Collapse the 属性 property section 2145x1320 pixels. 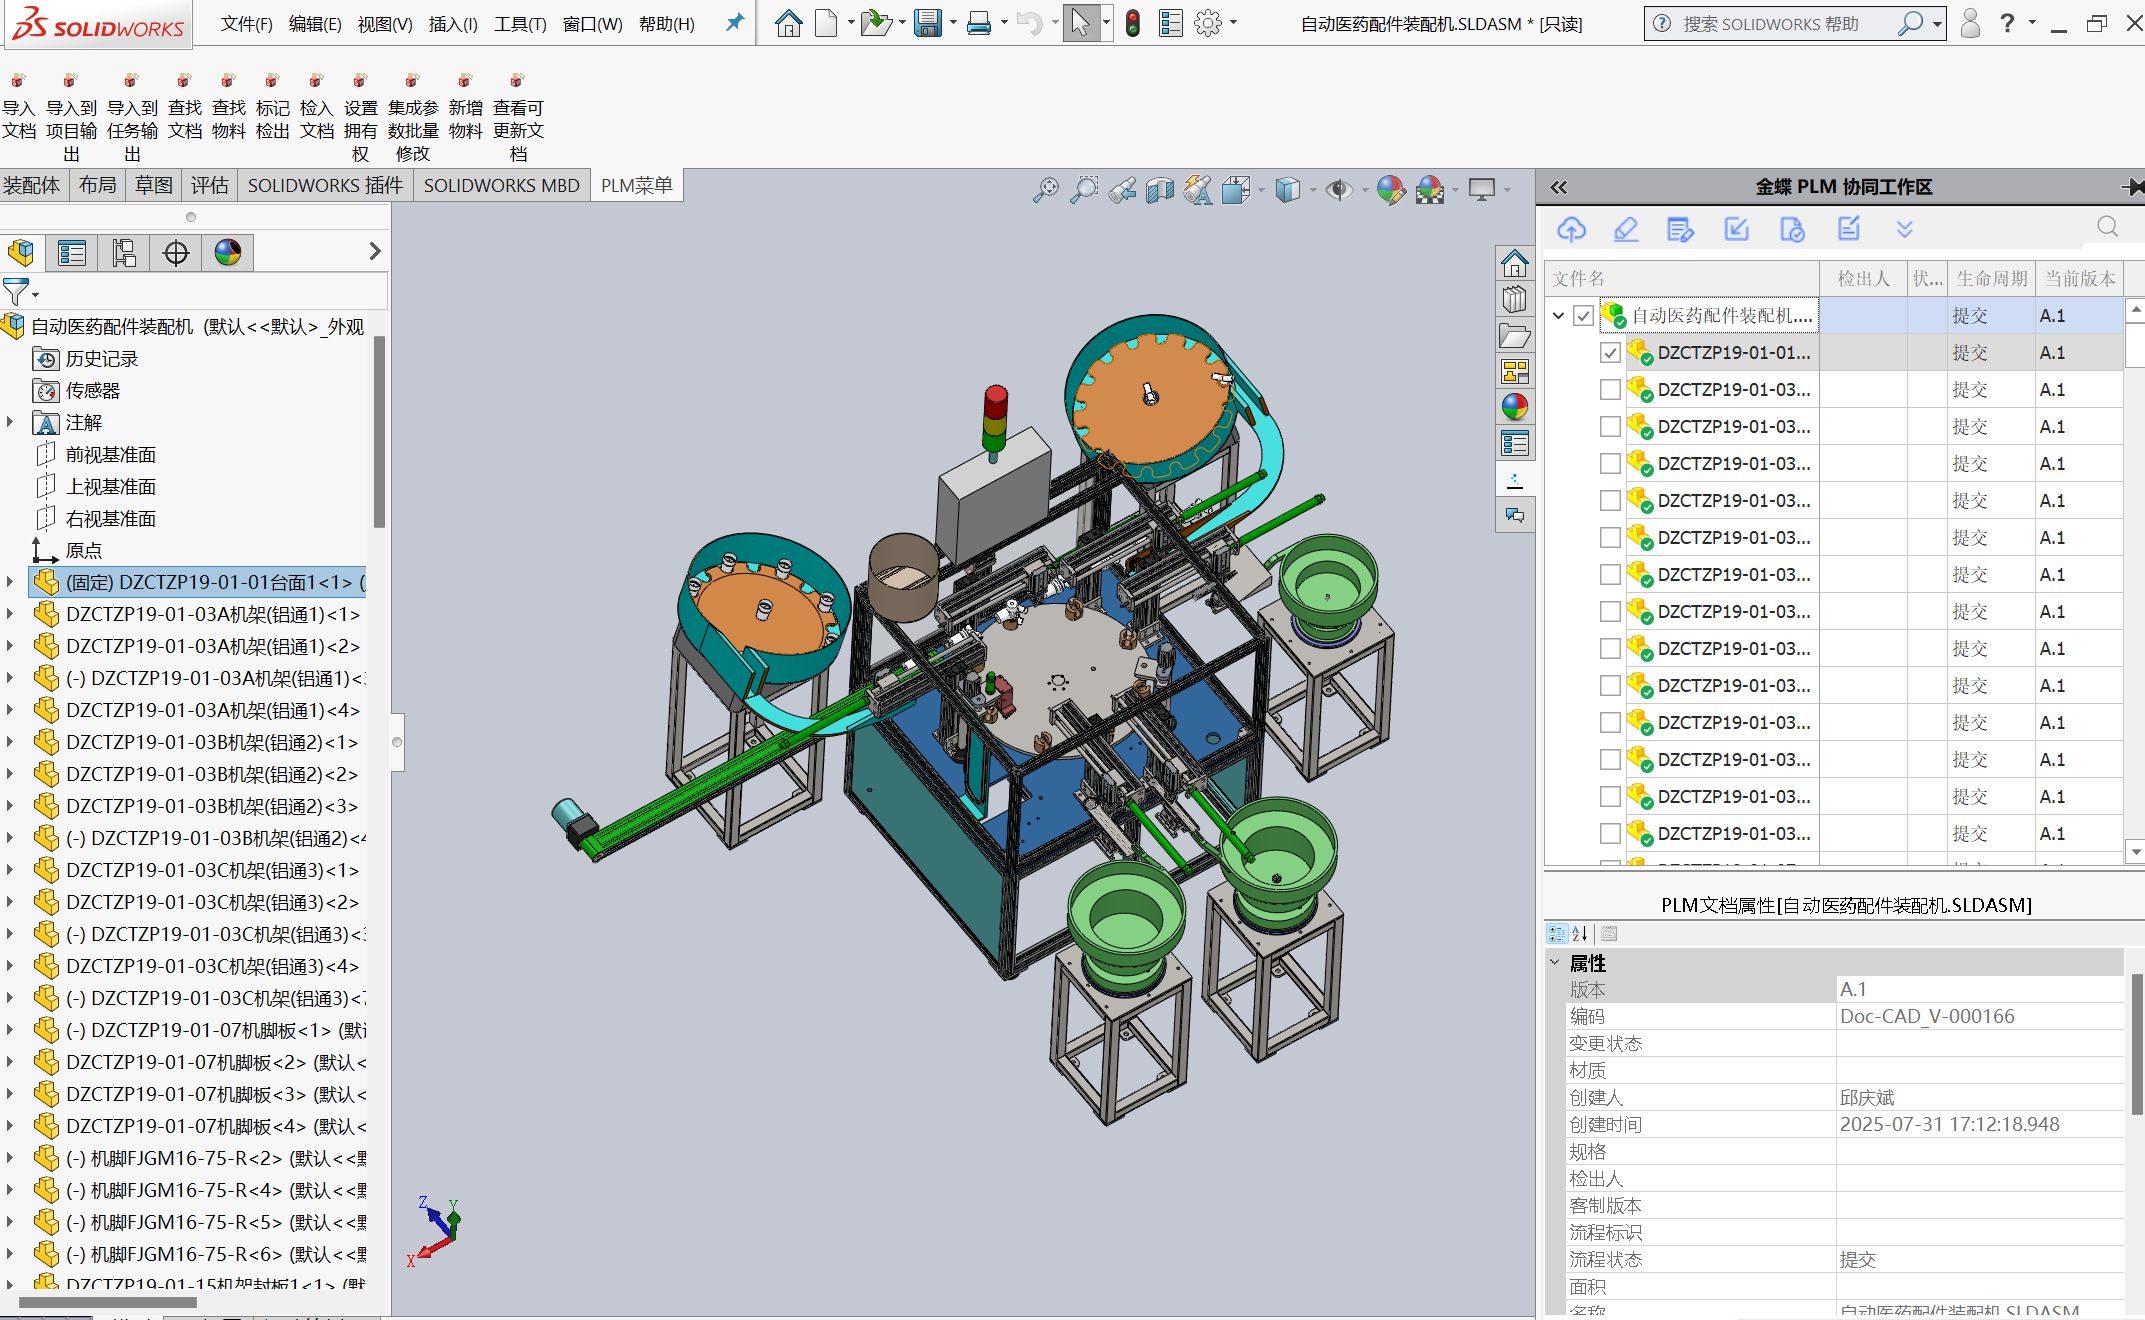[x=1555, y=962]
